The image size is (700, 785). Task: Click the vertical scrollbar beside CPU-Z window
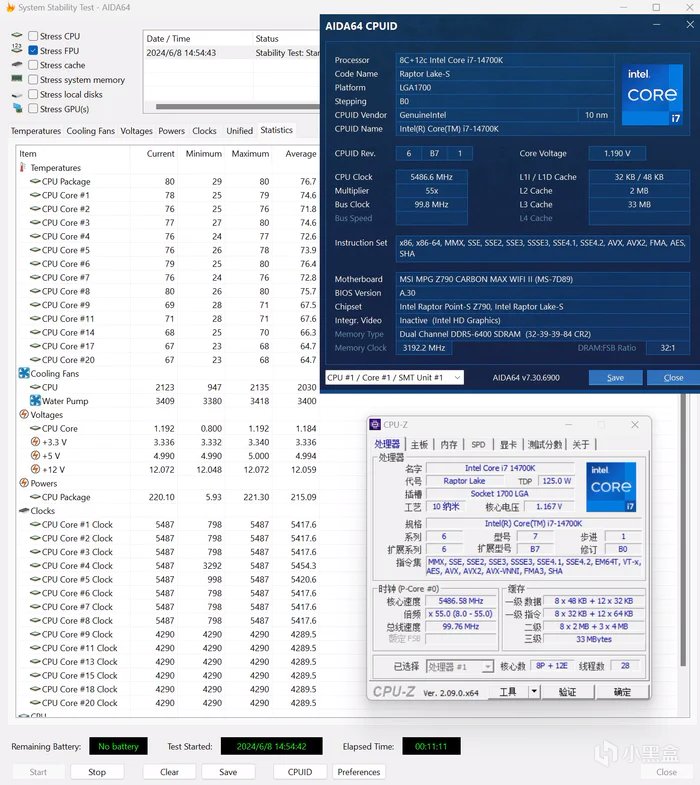[x=682, y=531]
